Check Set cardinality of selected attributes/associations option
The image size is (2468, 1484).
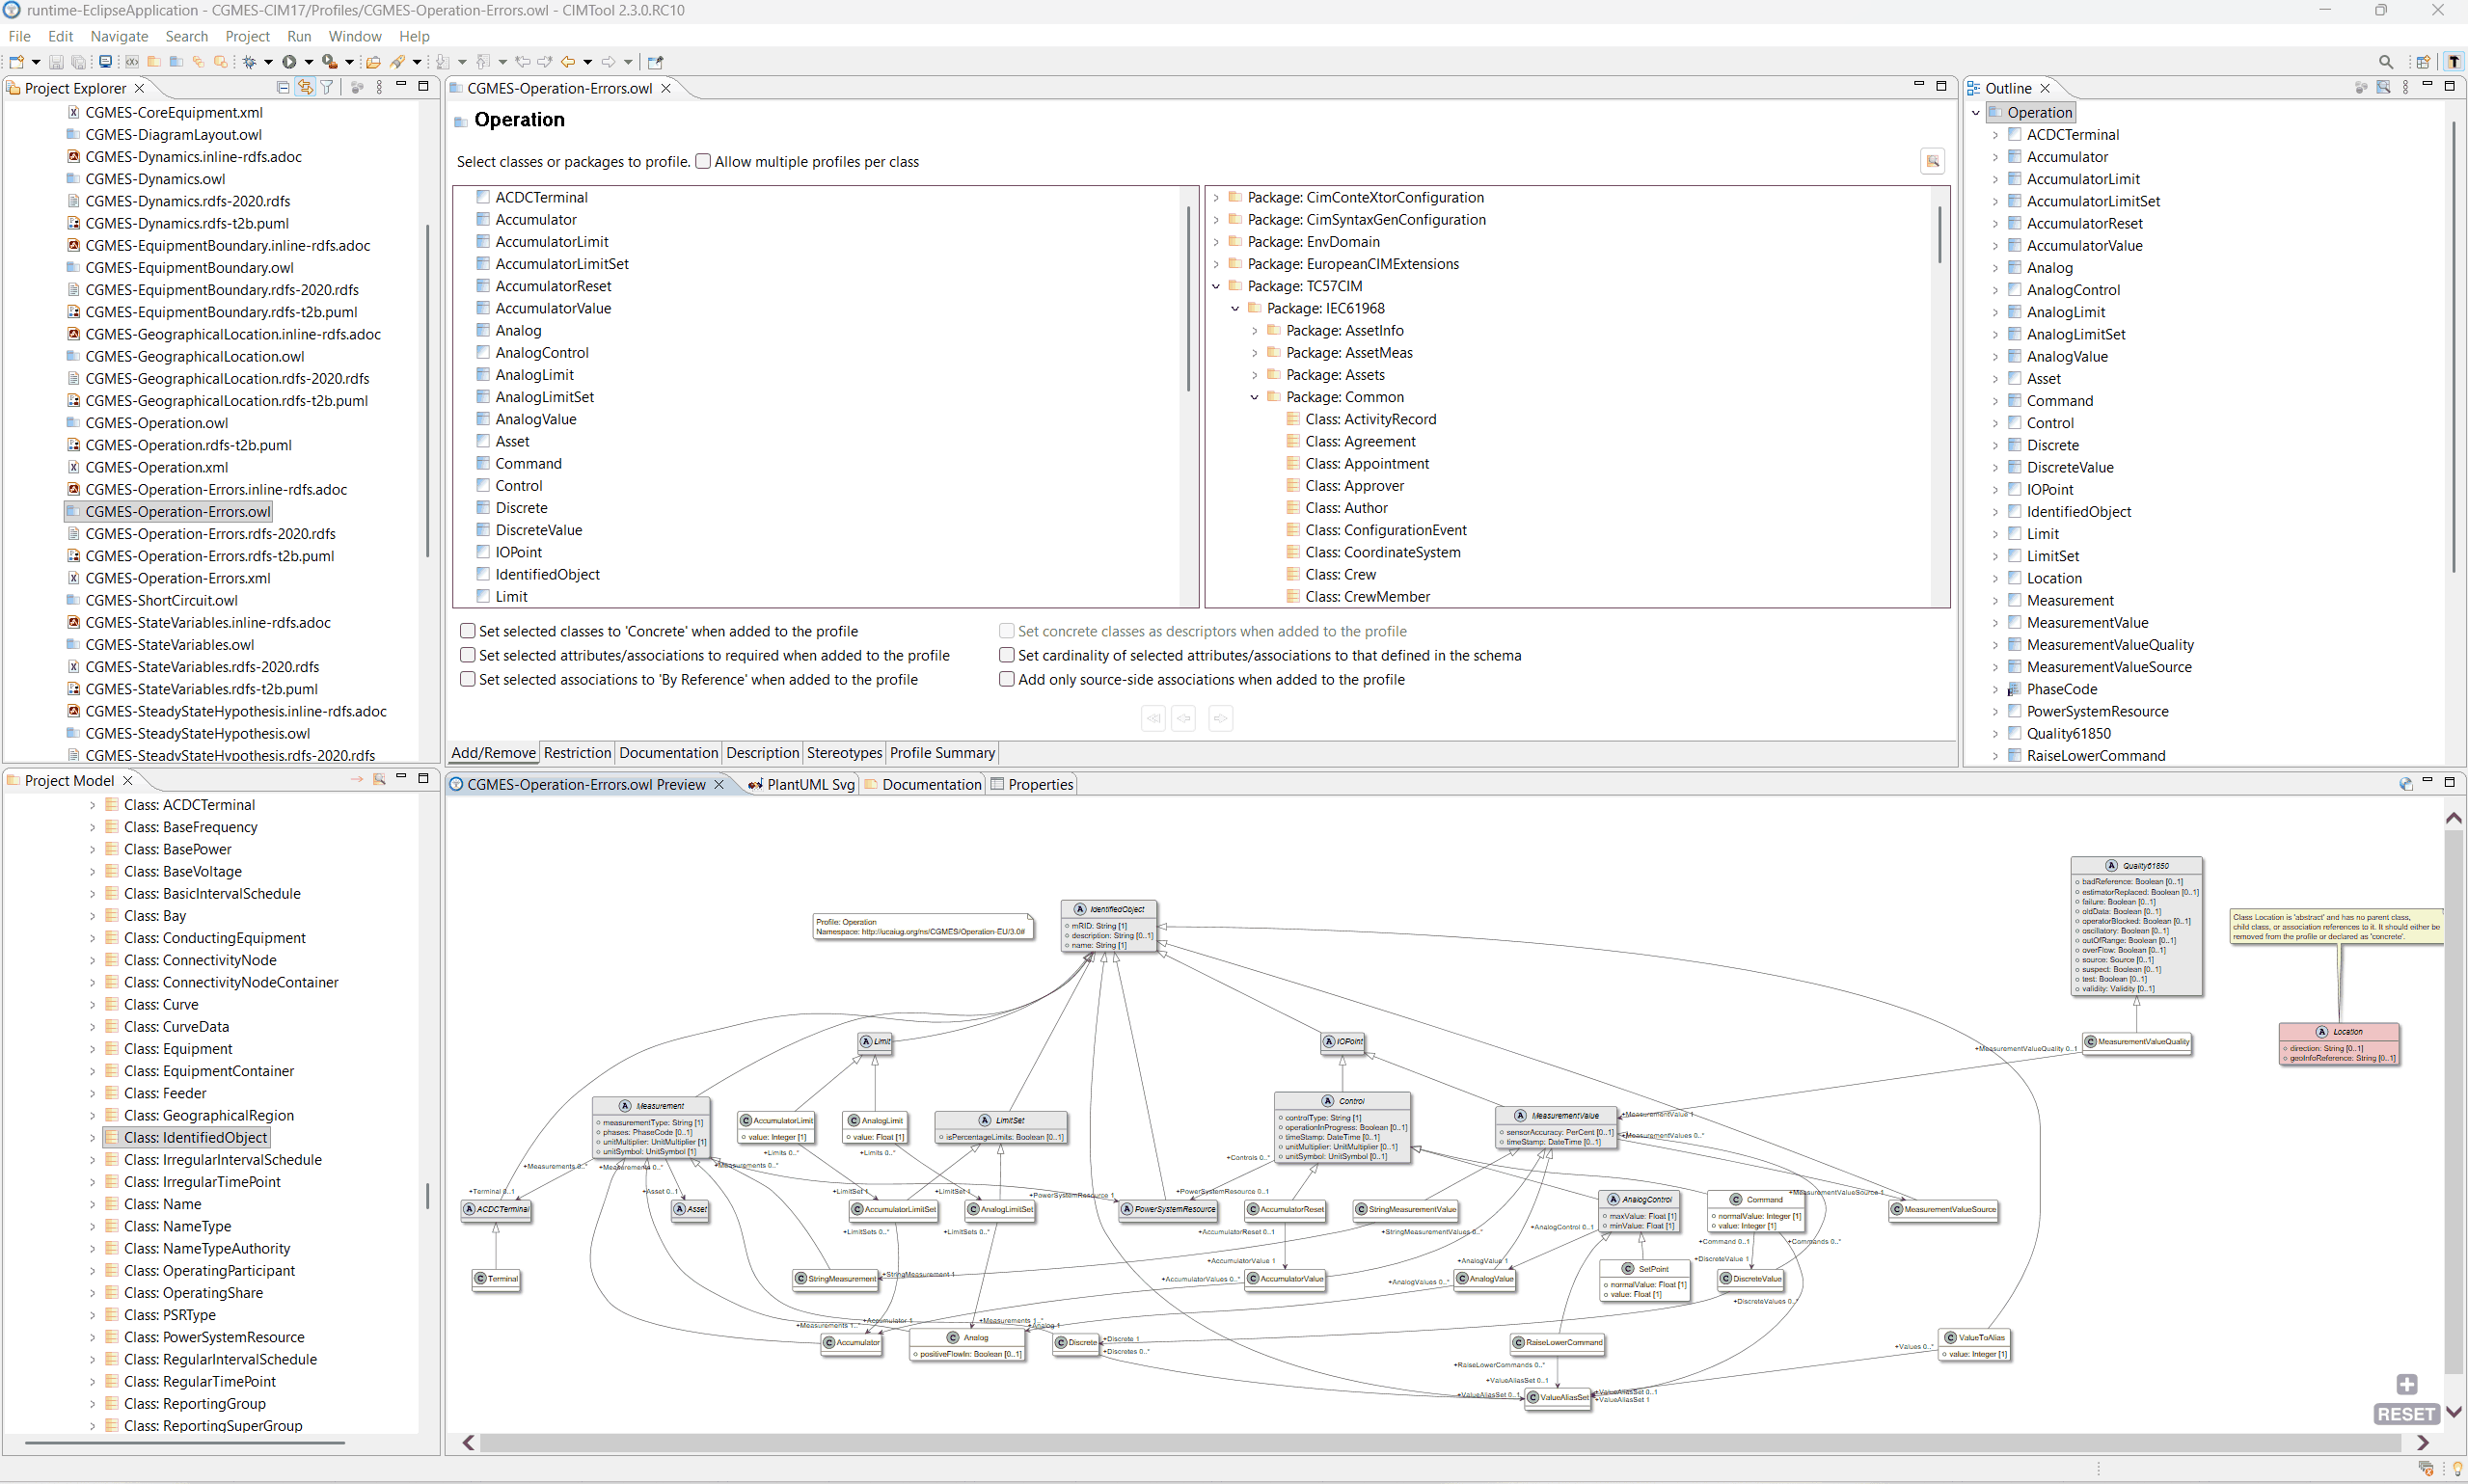click(x=1006, y=655)
